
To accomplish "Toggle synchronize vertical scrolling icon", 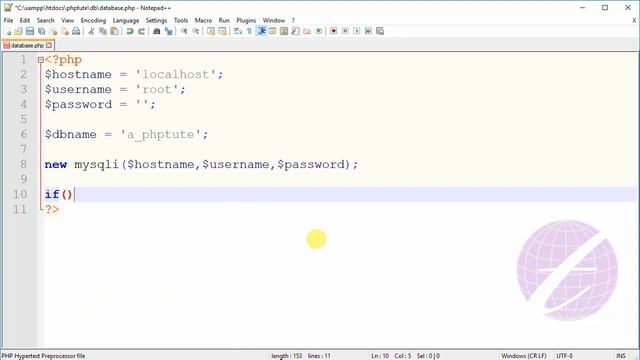I will click(x=211, y=31).
